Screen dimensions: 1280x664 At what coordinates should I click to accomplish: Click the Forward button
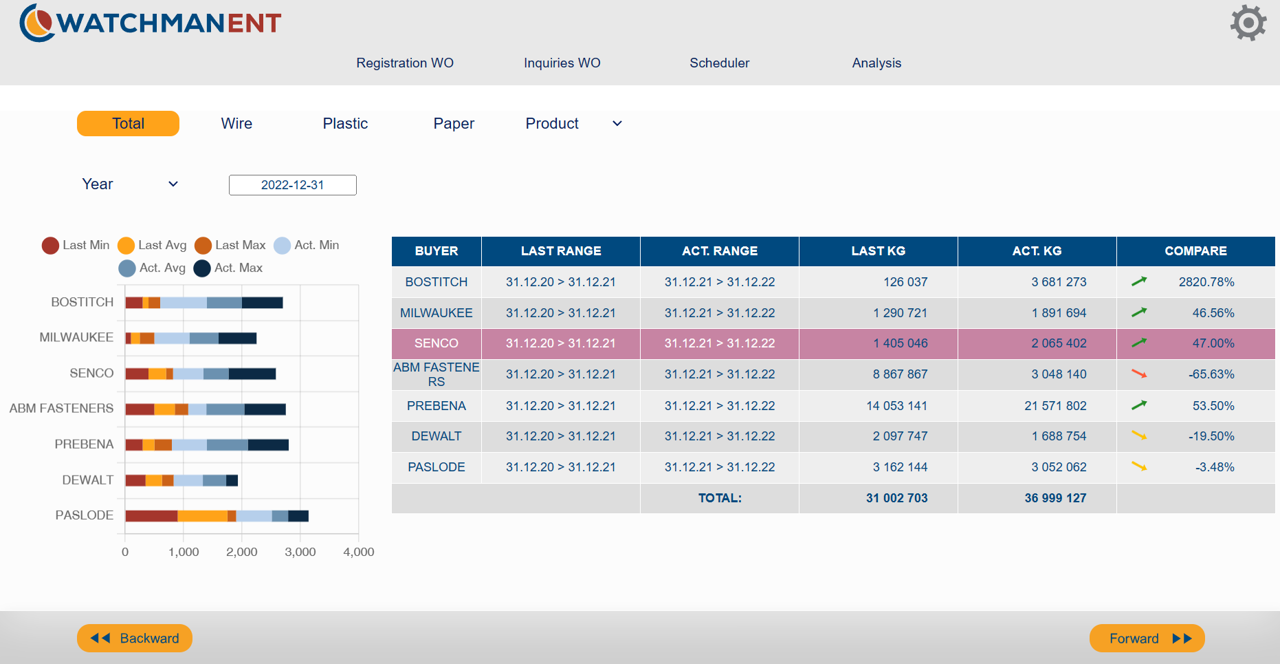[x=1147, y=638]
